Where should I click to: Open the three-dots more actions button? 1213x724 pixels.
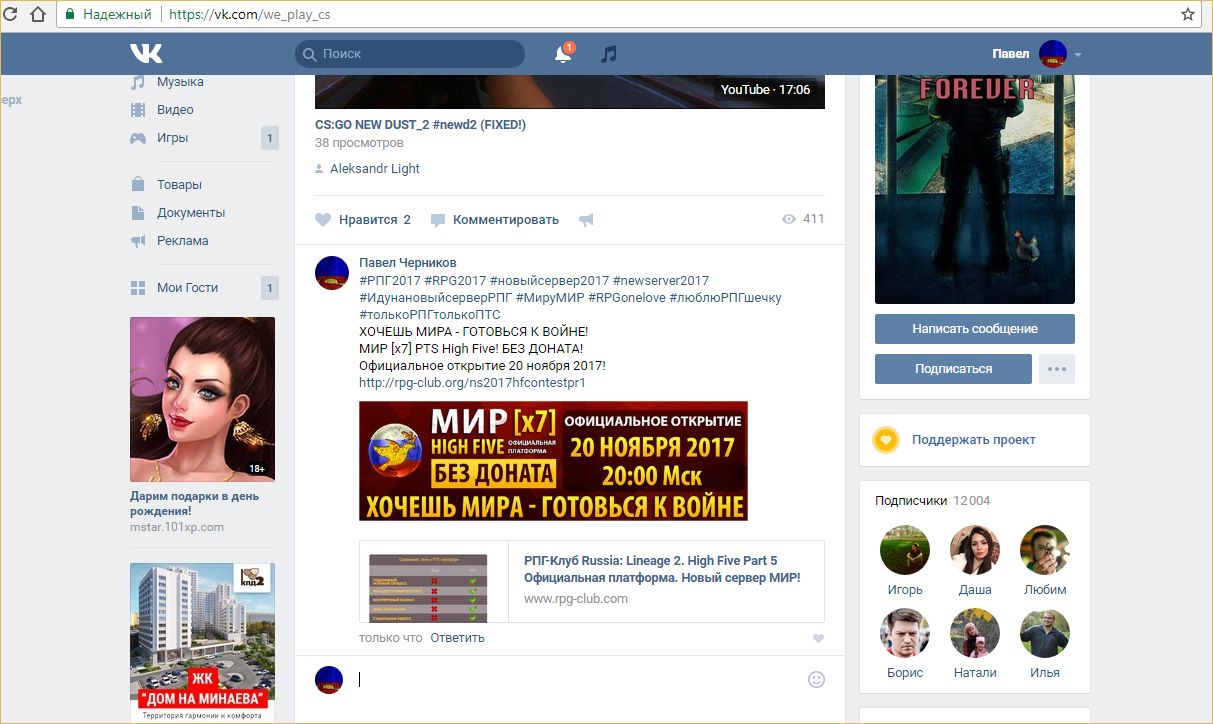click(x=1057, y=369)
